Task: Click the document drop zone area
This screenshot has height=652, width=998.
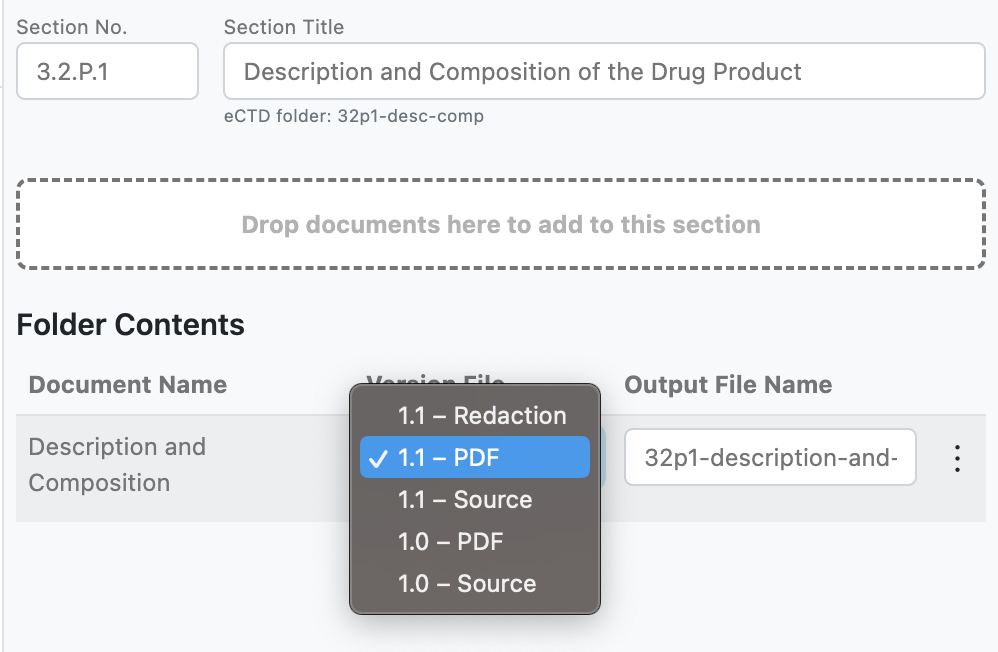Action: [501, 224]
